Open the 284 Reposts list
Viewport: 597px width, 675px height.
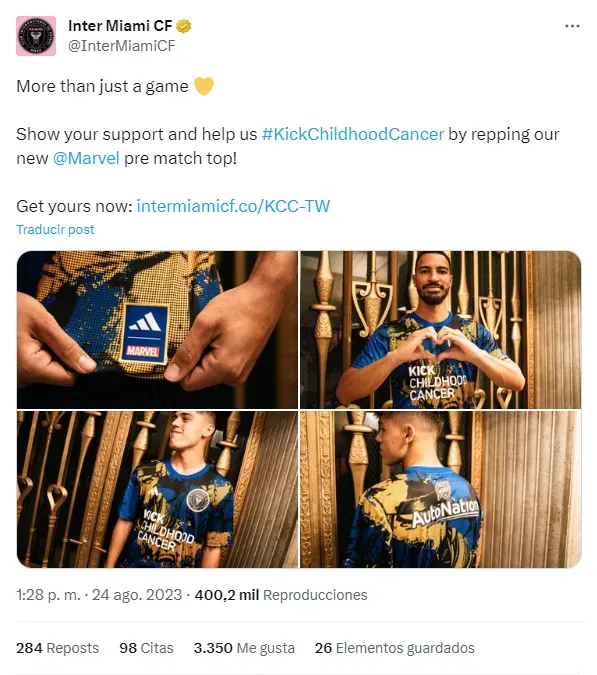click(x=58, y=648)
